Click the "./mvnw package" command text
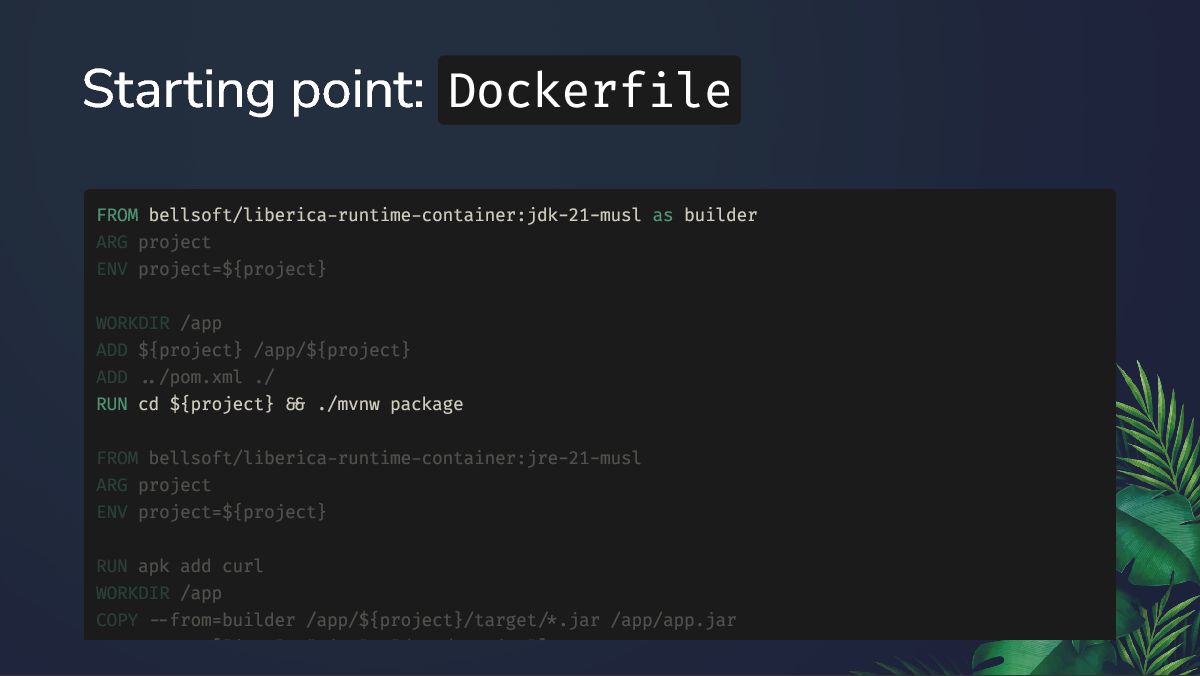 point(390,404)
